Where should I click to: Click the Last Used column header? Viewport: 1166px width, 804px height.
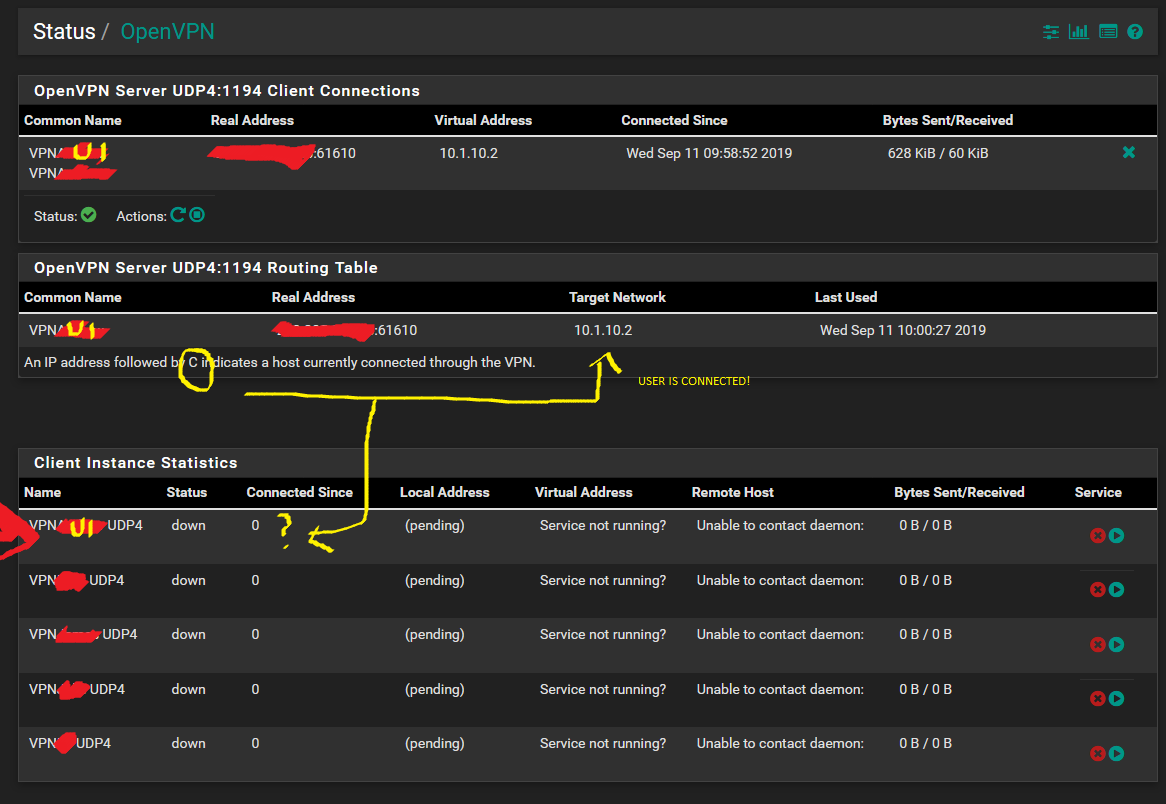point(845,298)
